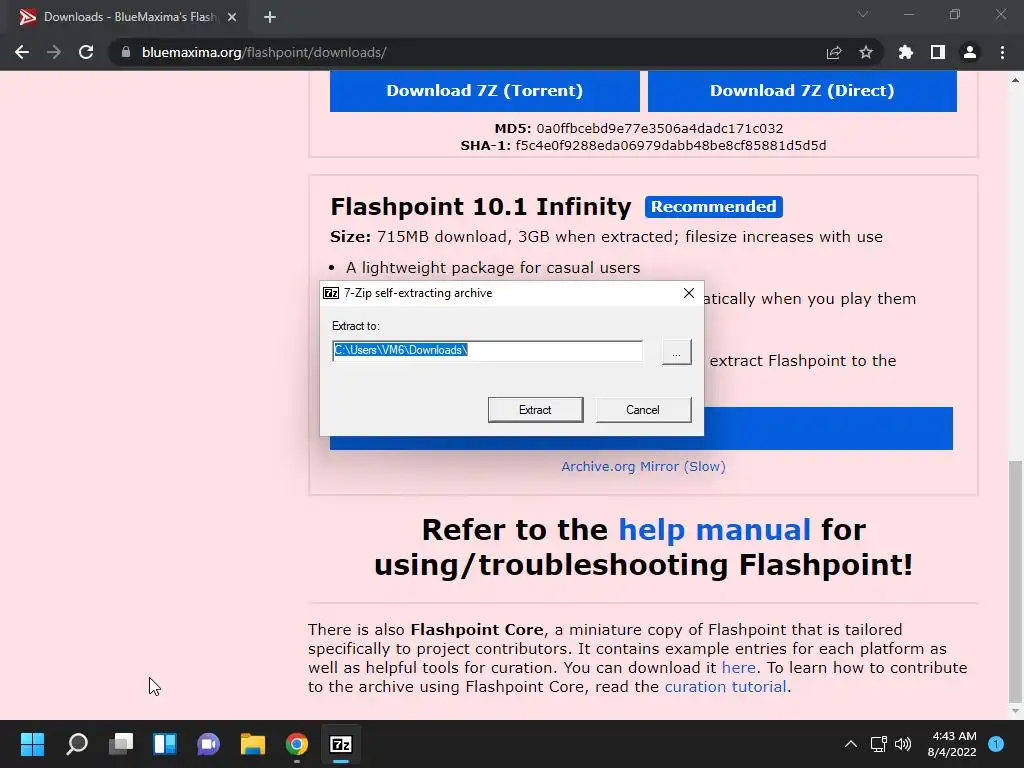Open the Archive.org Mirror (Slow) link
Screen dimensions: 1024x768
[643, 466]
